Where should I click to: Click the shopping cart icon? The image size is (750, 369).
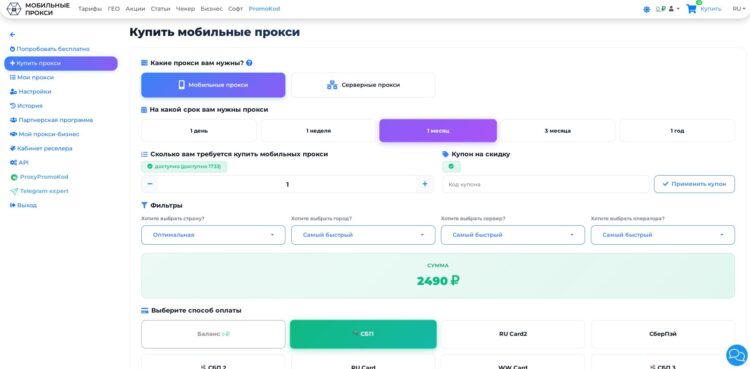click(691, 9)
